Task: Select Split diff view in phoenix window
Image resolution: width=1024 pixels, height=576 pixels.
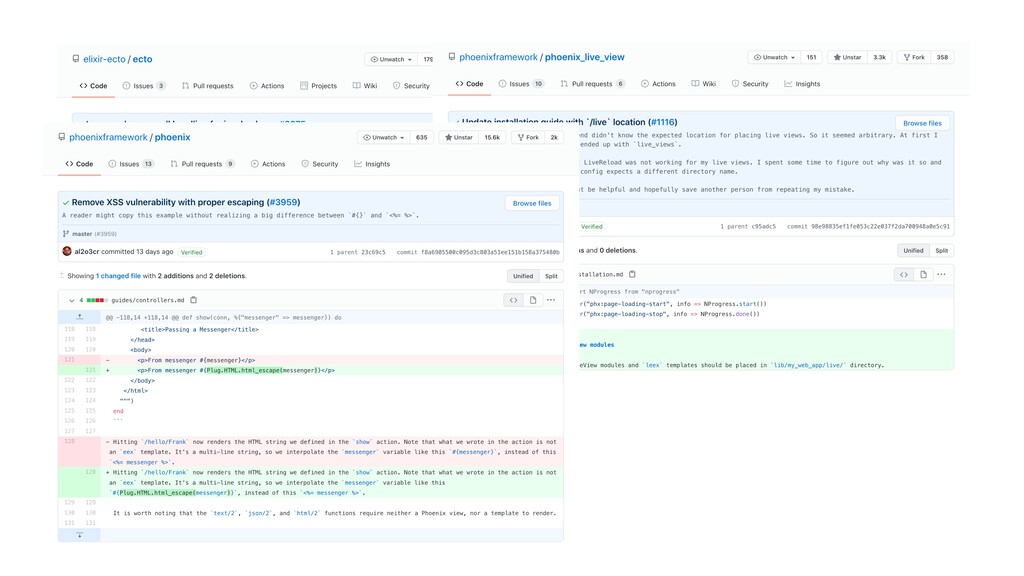Action: [551, 276]
